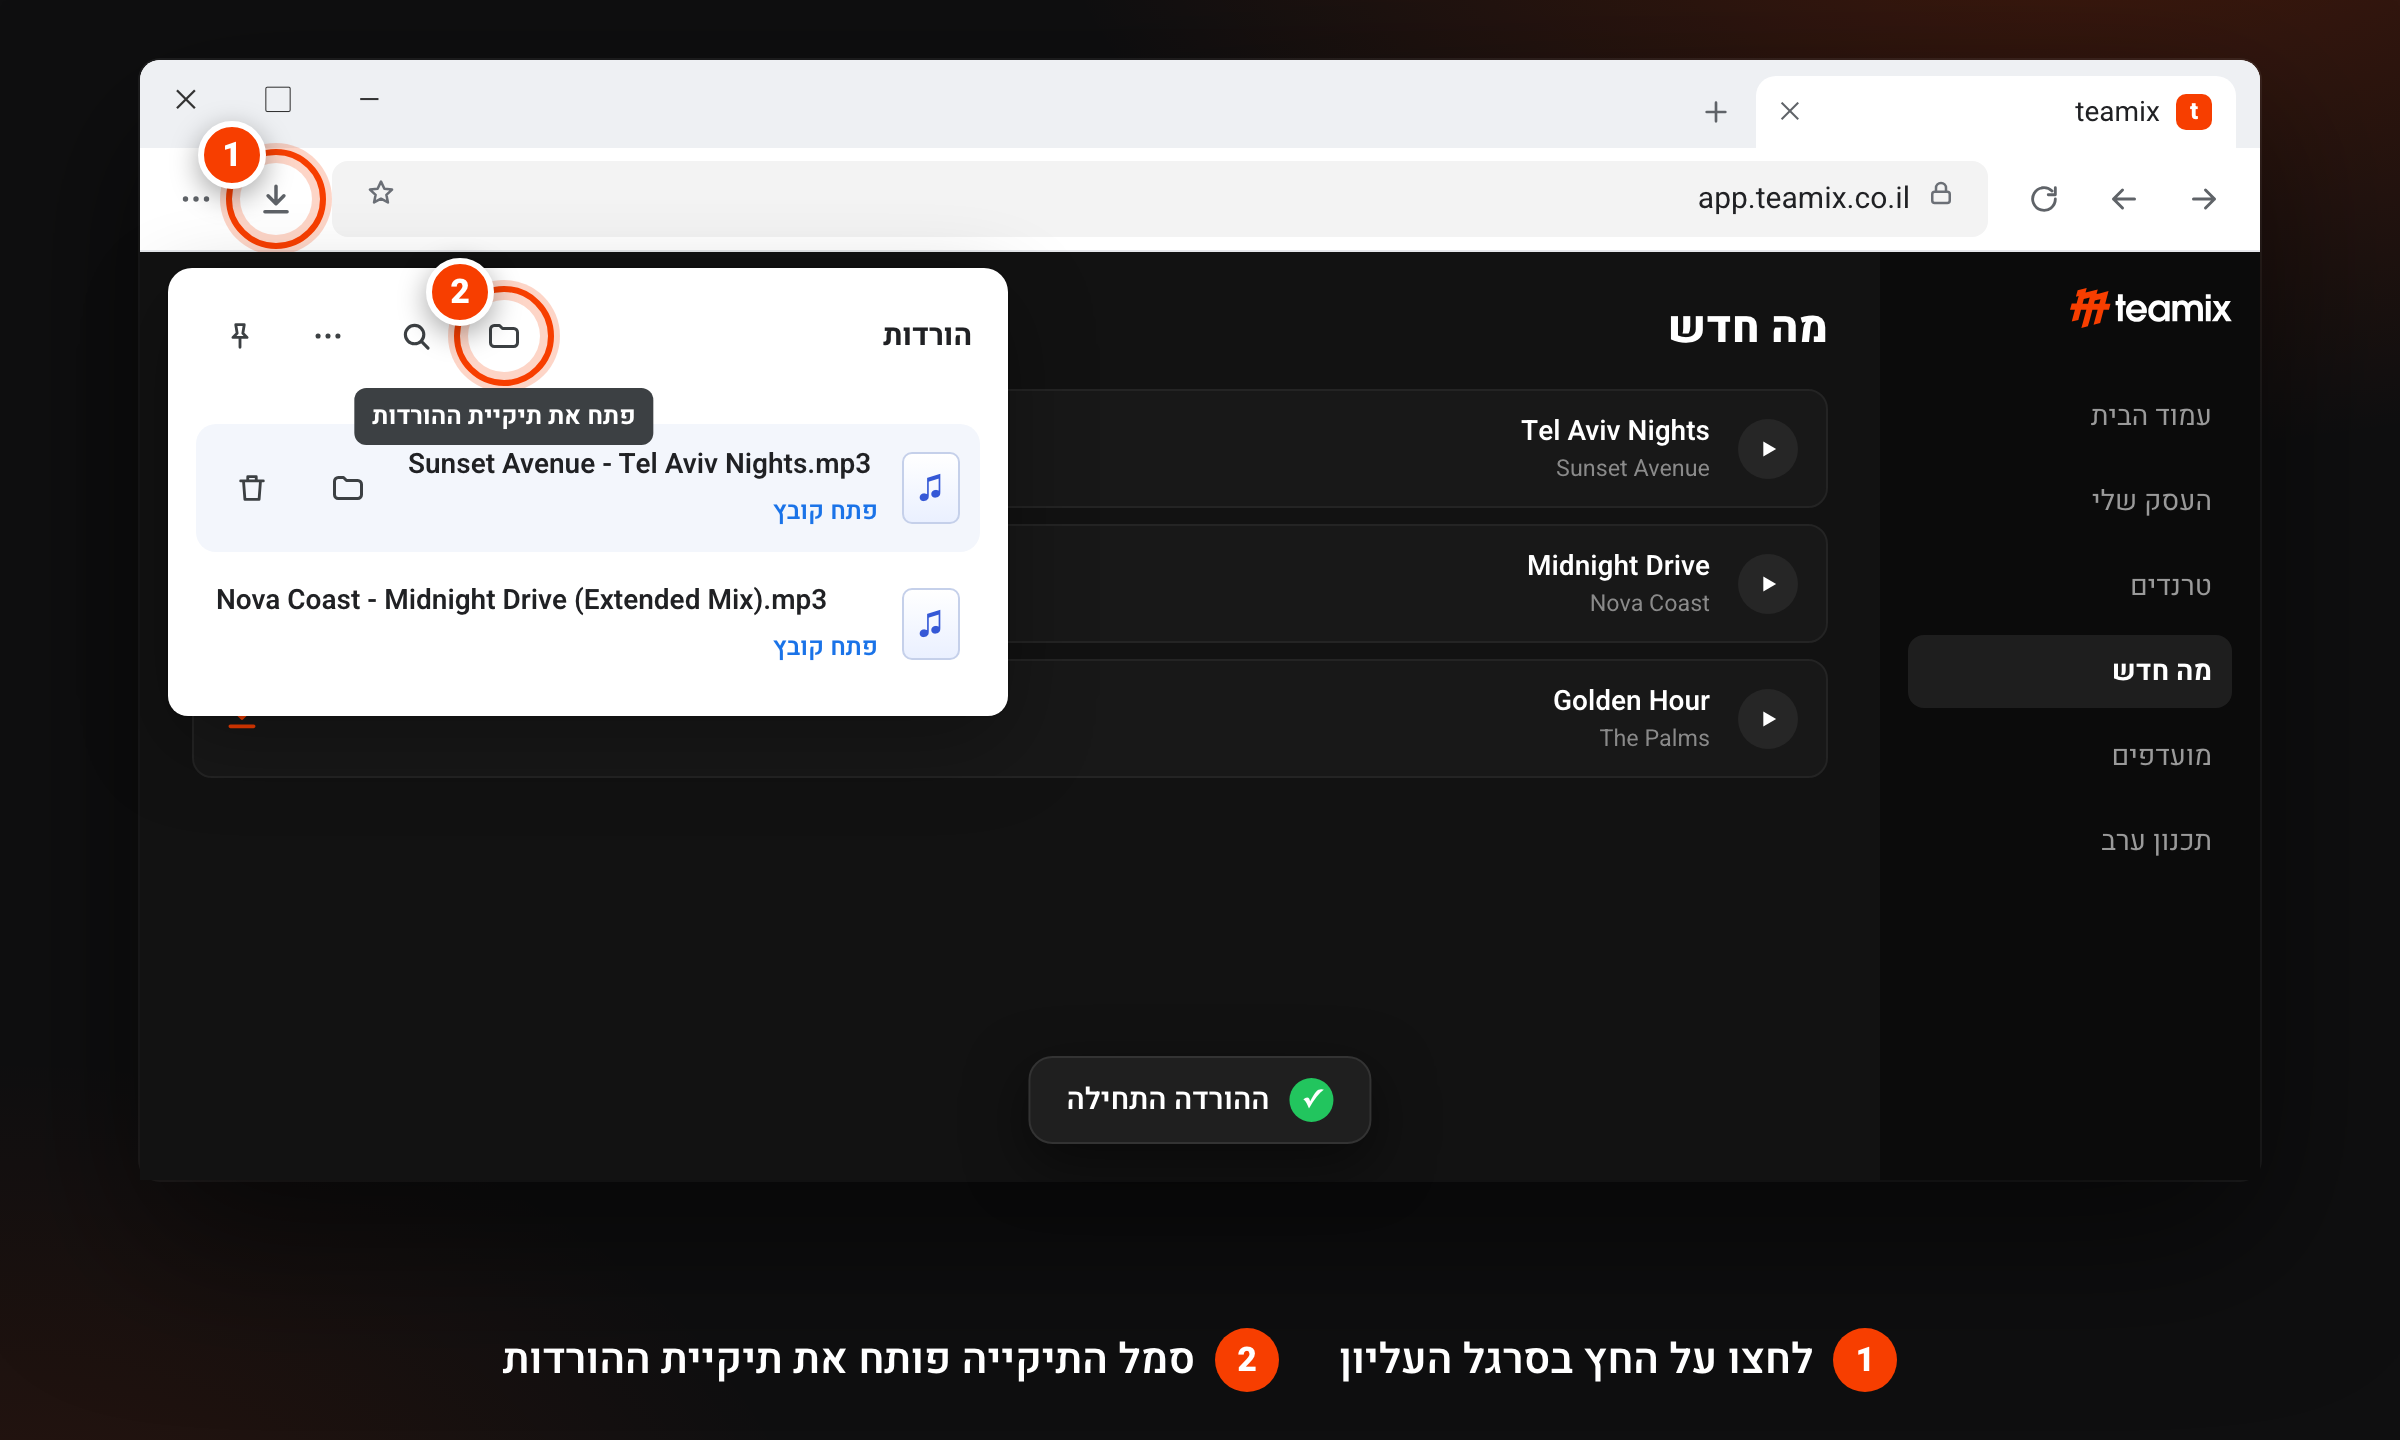Screen dimensions: 2400x1440
Task: Open file link under Sunset Avenue mp3
Action: pos(825,511)
